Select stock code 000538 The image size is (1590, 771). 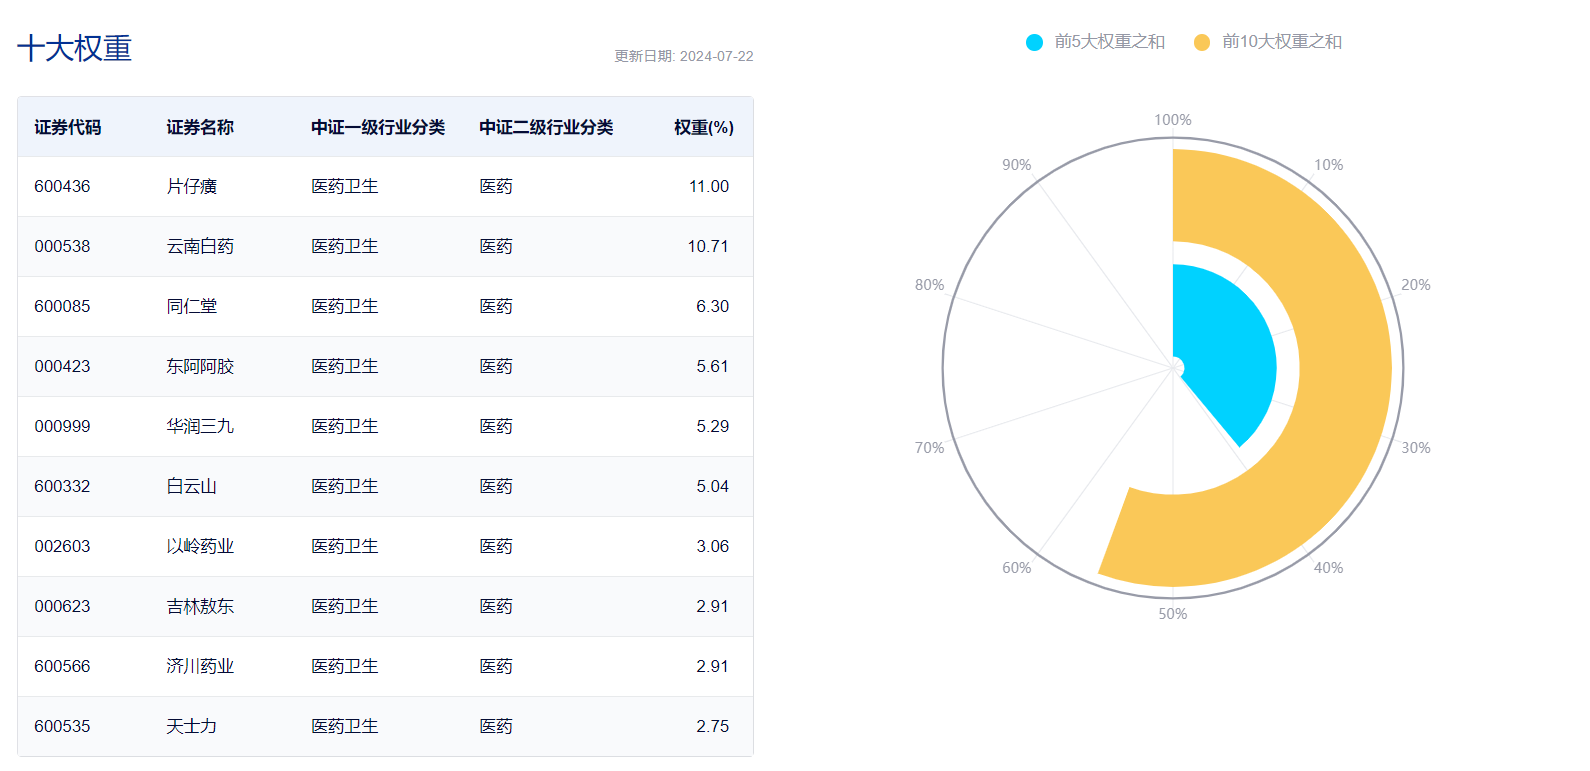(62, 246)
